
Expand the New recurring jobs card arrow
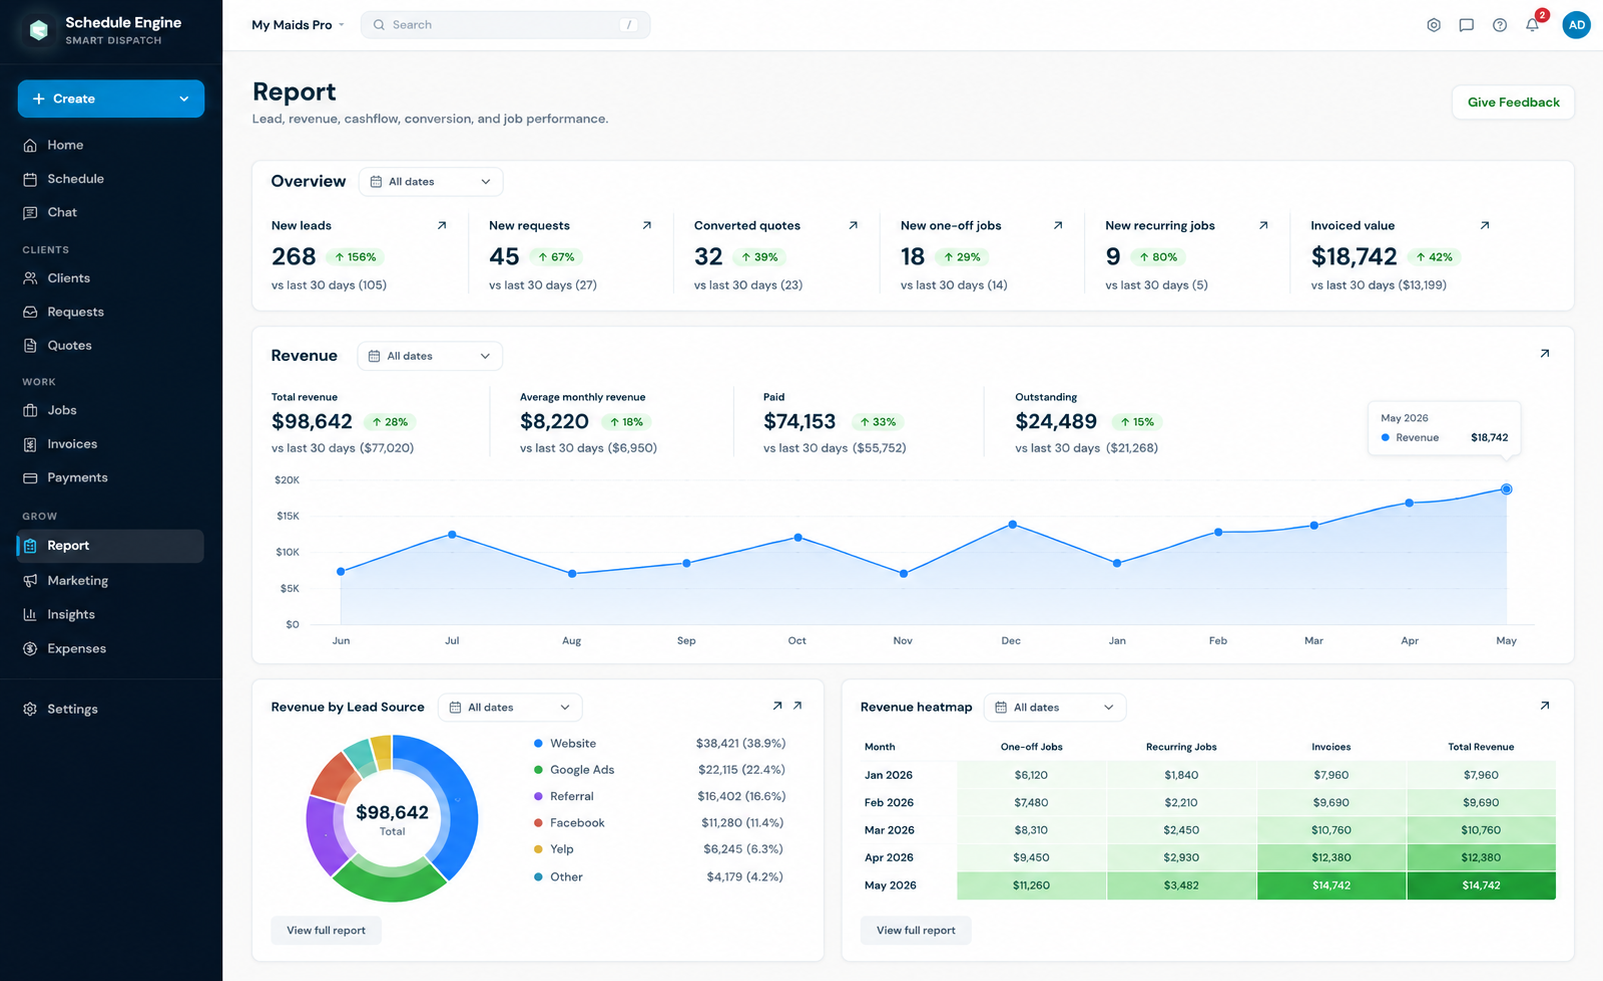[x=1263, y=225]
